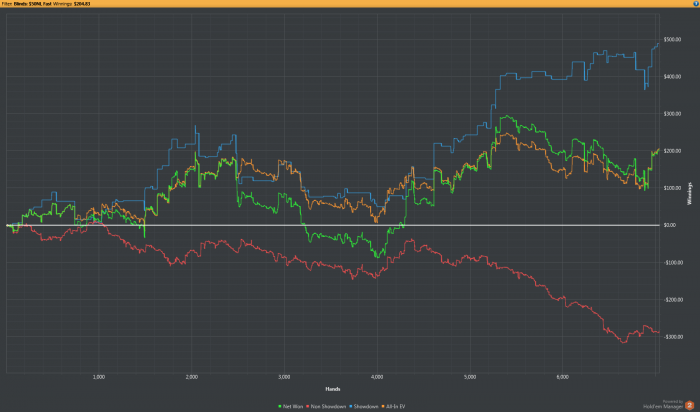
Task: Click the $500.00 y-axis label
Action: click(x=673, y=40)
